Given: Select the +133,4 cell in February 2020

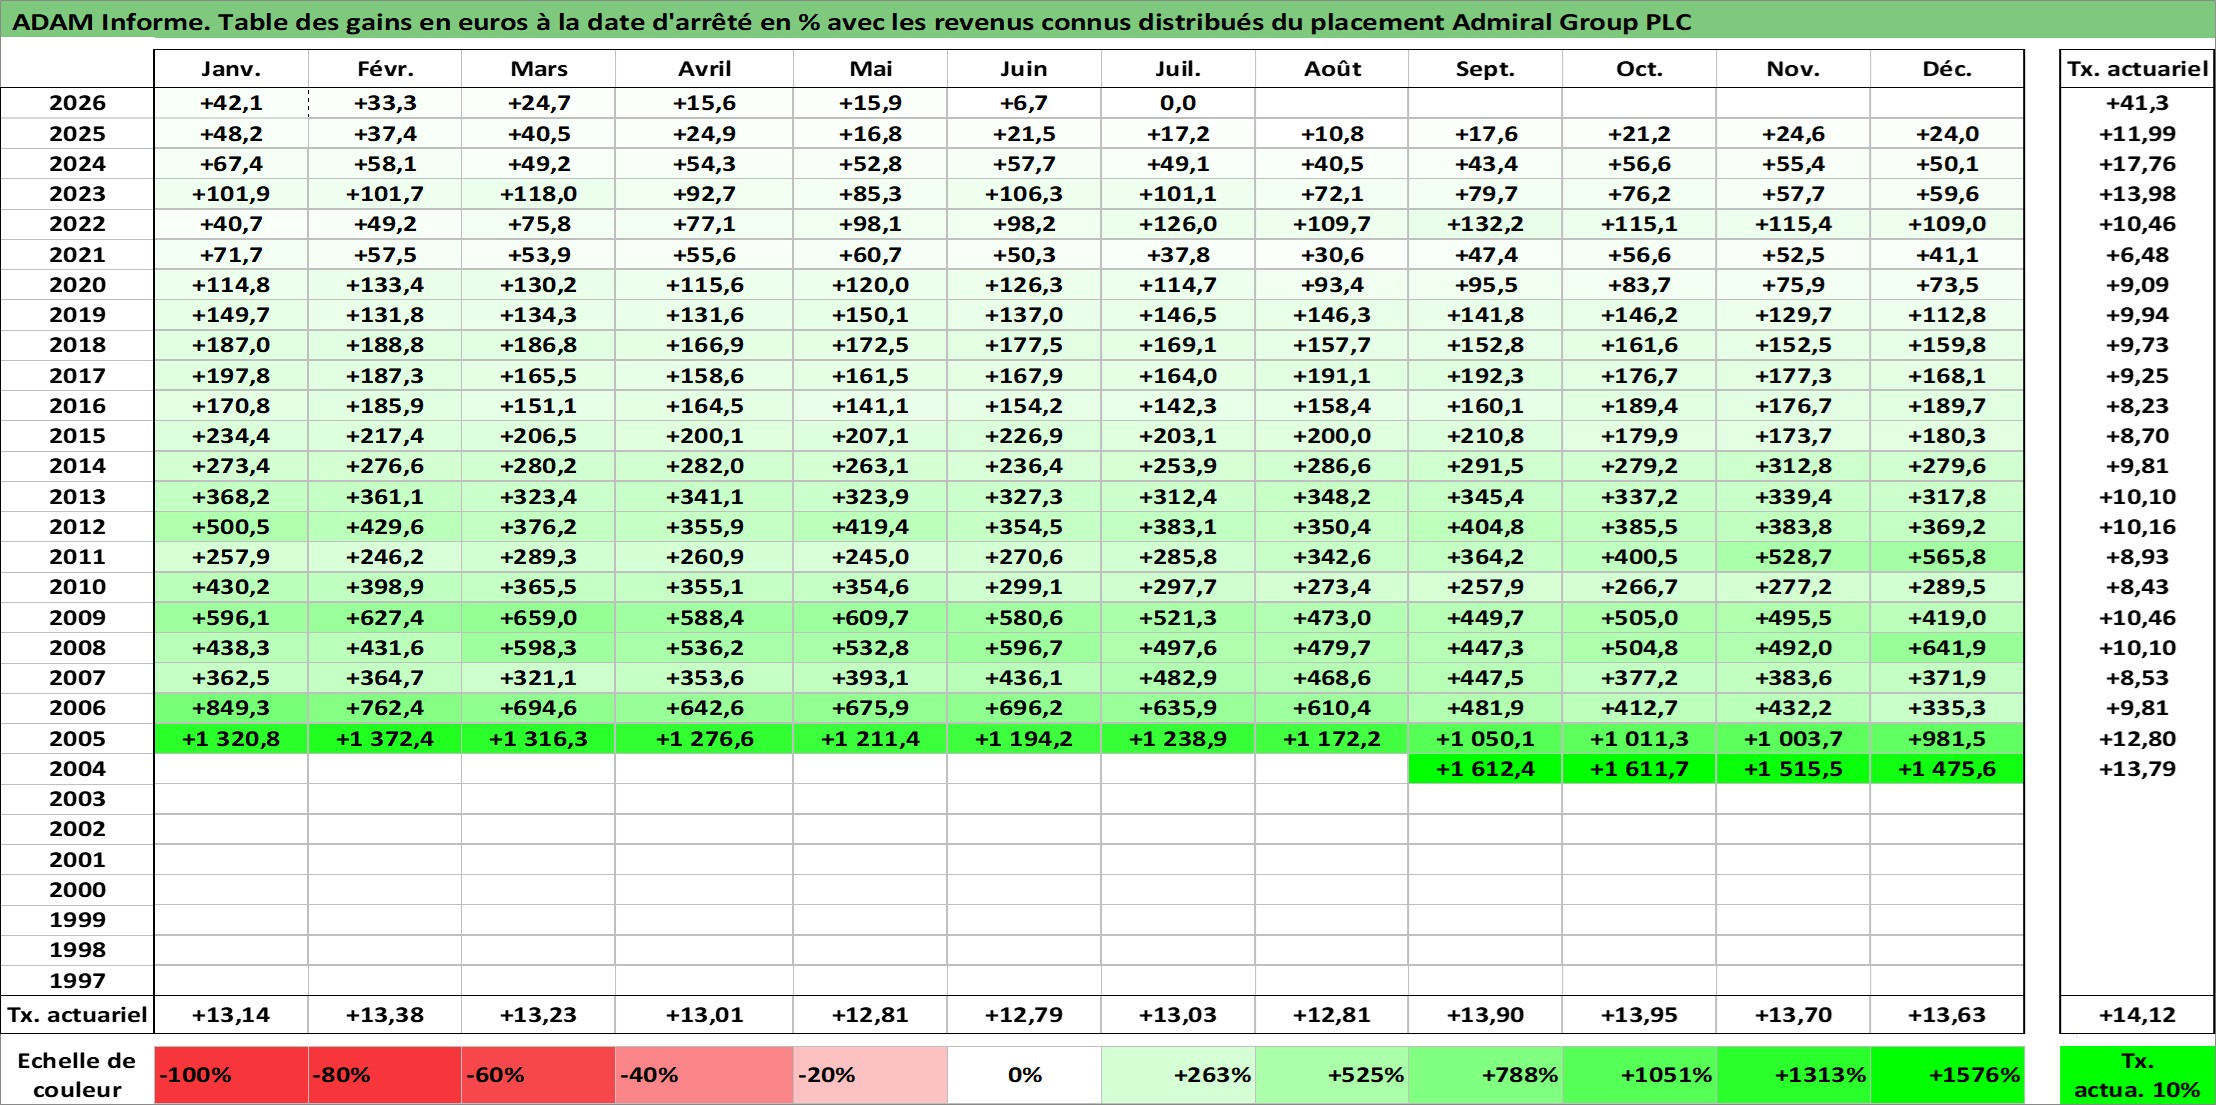Looking at the screenshot, I should [385, 285].
